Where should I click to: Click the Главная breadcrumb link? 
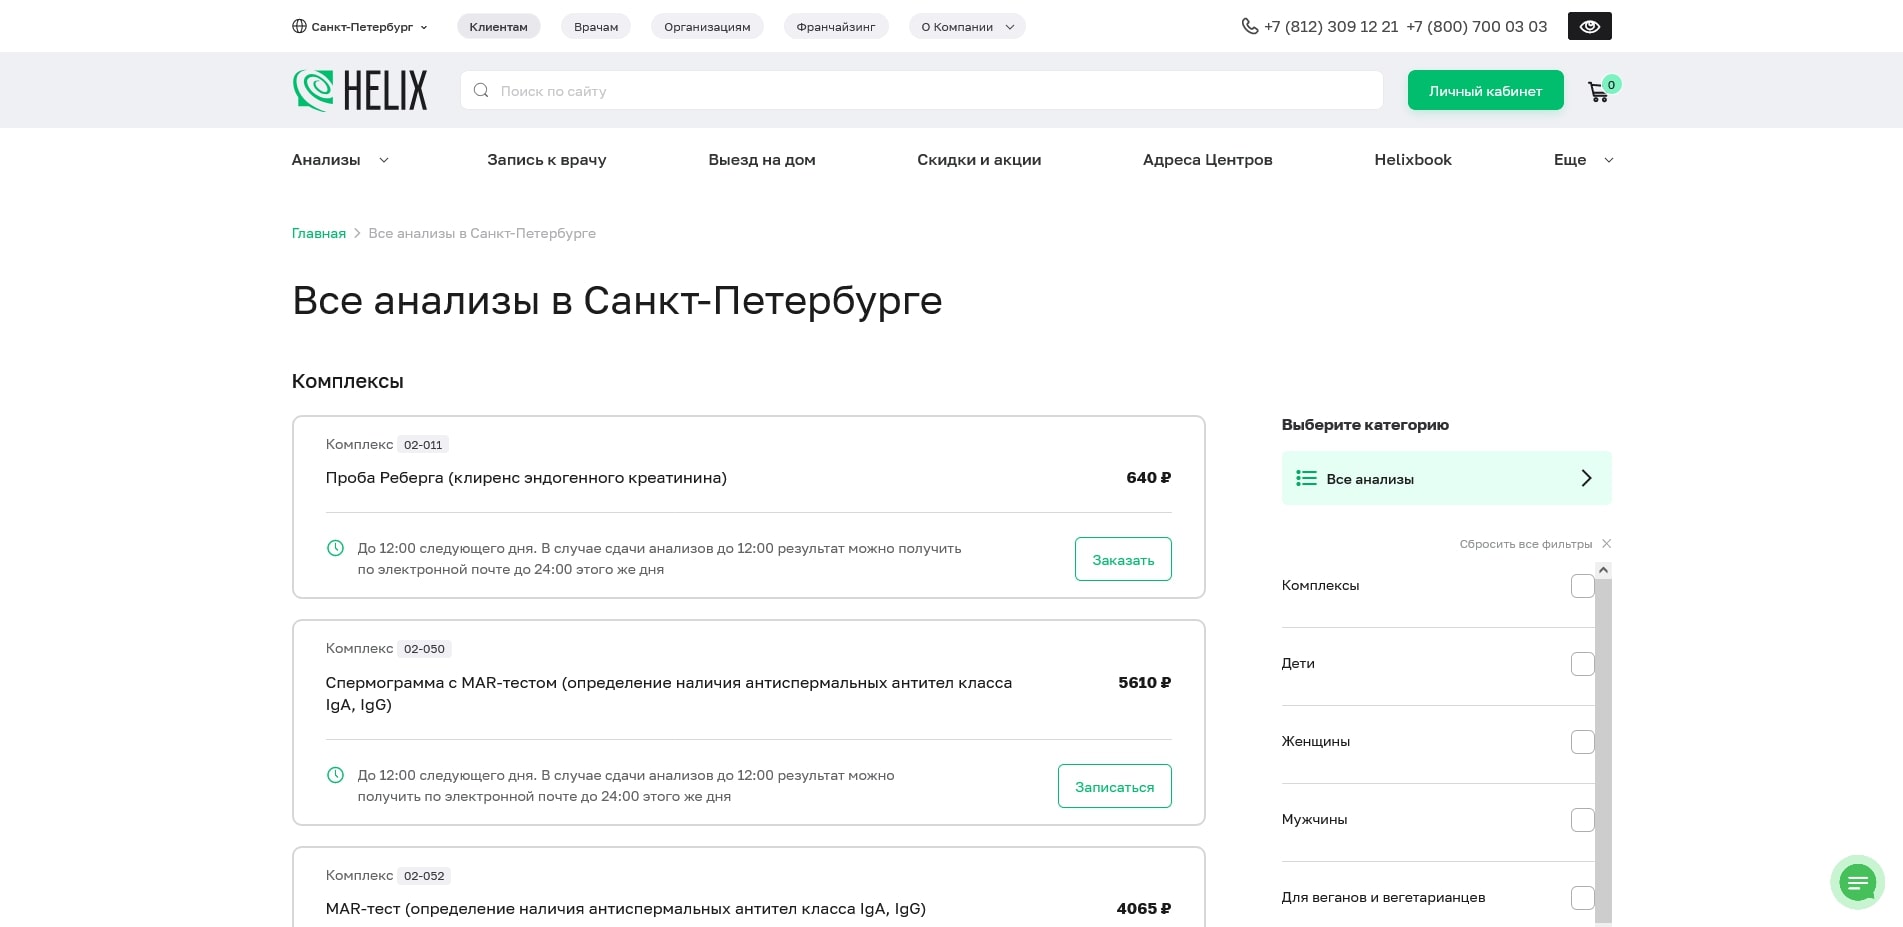pyautogui.click(x=318, y=233)
